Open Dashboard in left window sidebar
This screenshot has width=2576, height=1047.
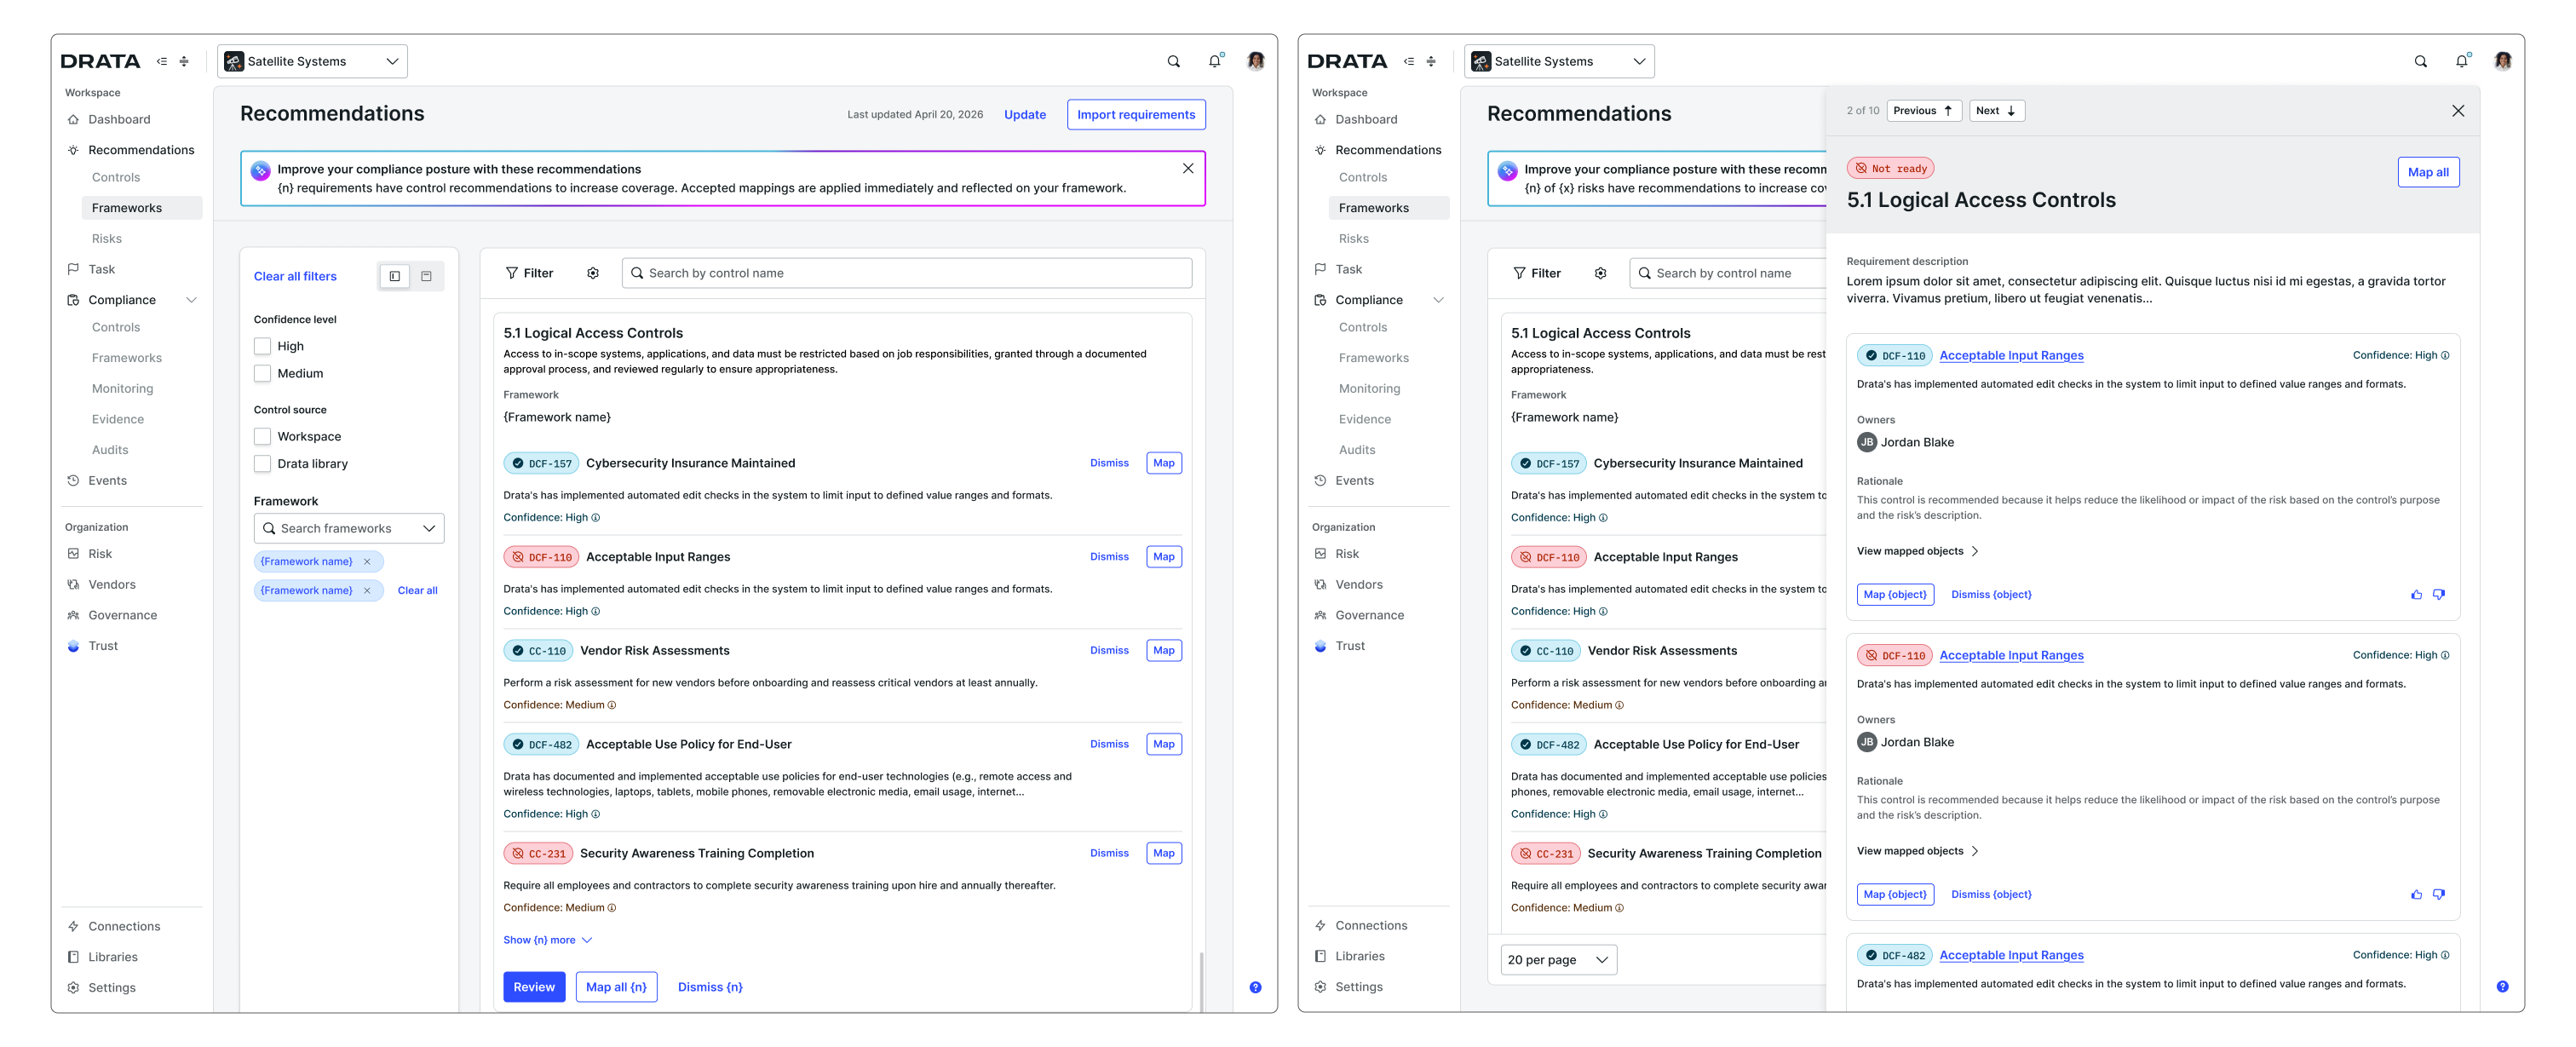point(119,119)
